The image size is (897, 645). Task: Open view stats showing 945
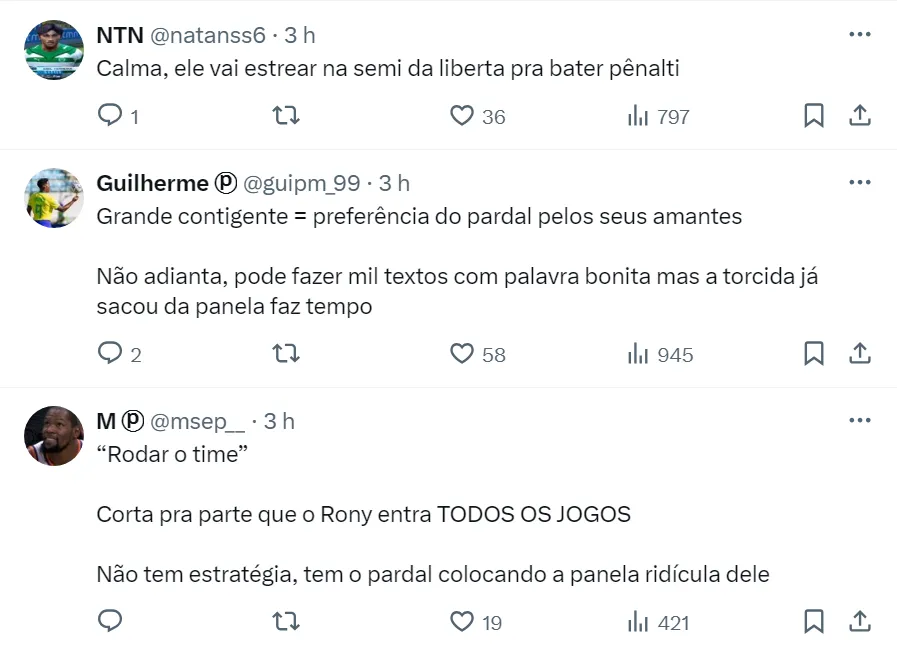pos(658,354)
